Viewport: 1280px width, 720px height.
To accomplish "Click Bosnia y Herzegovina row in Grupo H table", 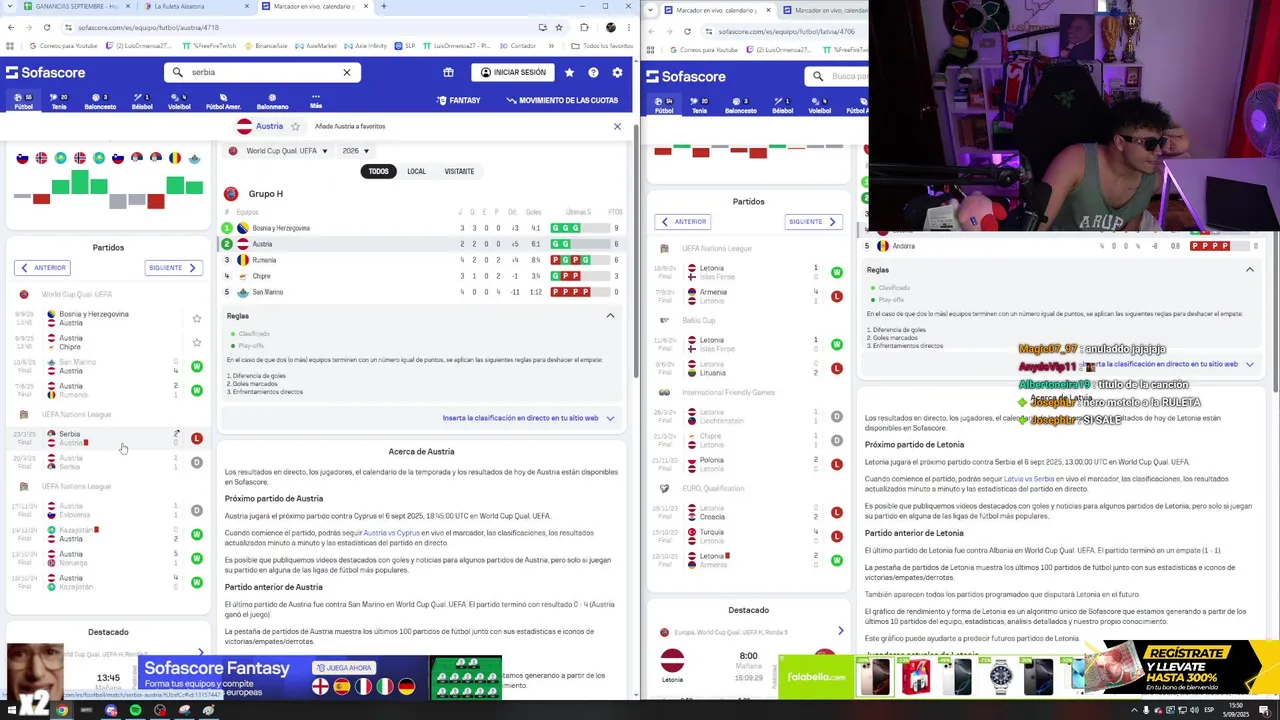I will click(x=423, y=228).
